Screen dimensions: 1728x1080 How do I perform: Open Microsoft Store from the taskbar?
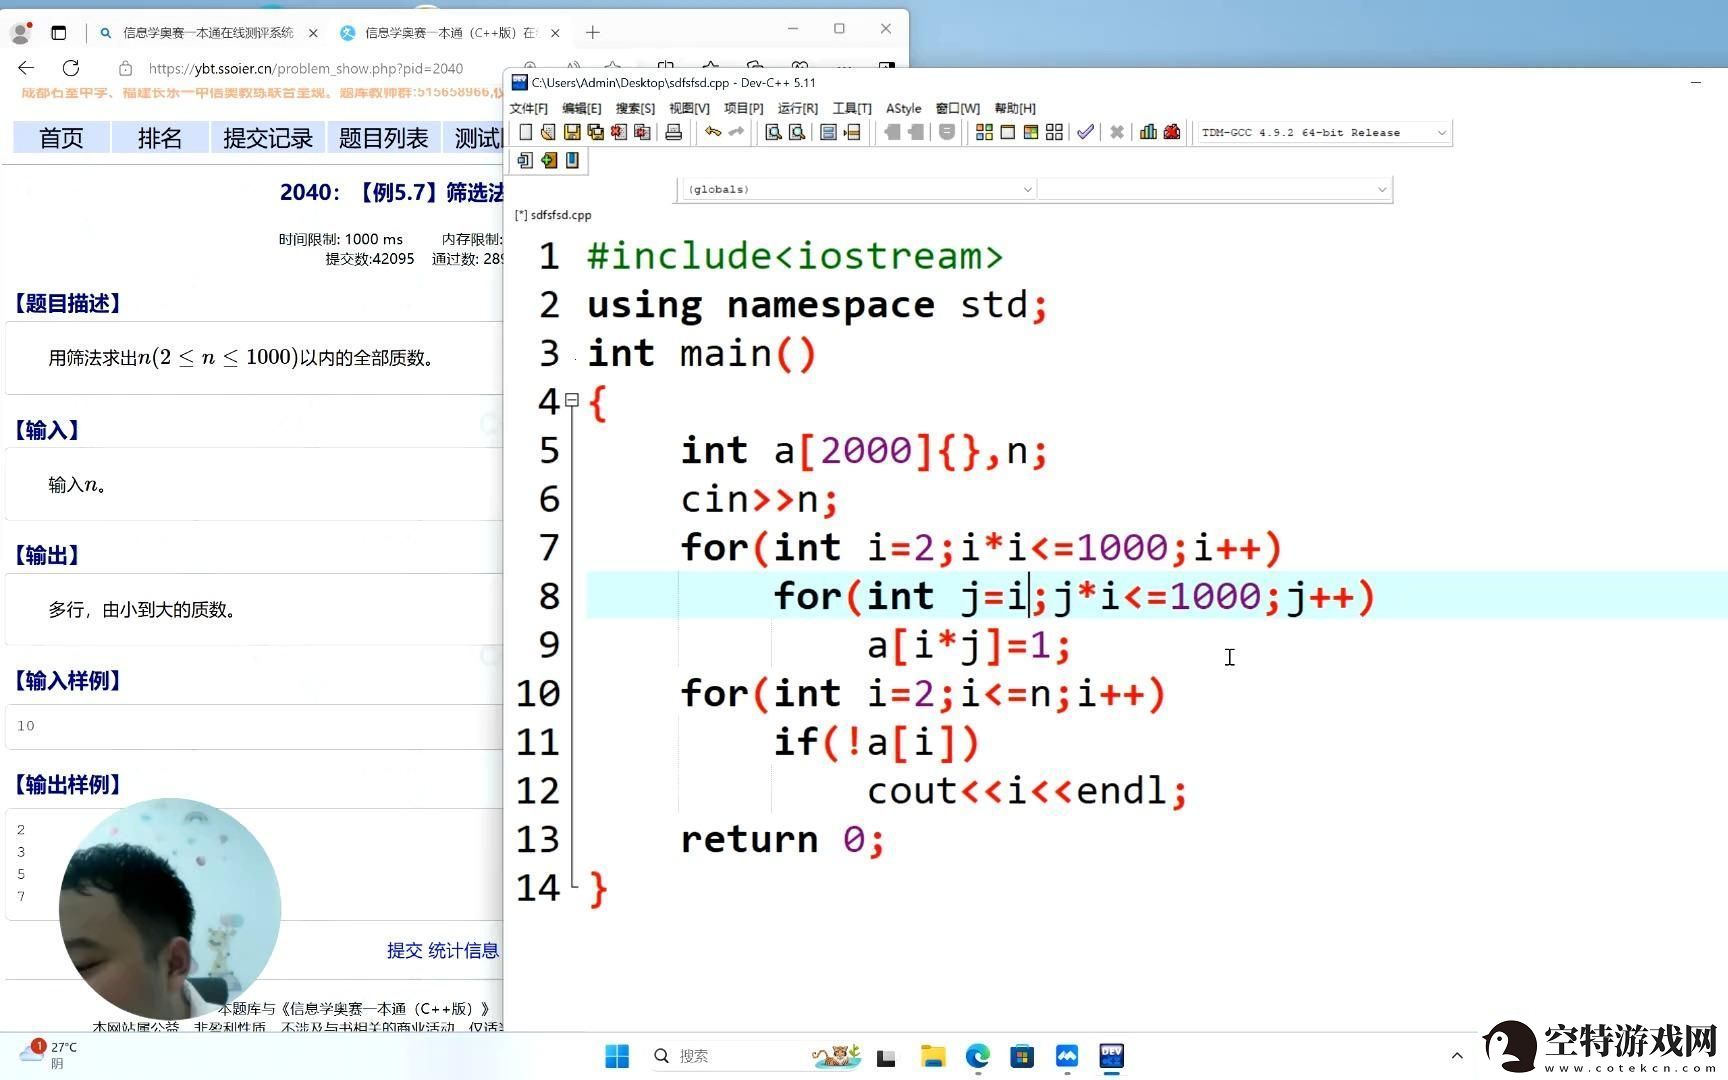click(1022, 1056)
